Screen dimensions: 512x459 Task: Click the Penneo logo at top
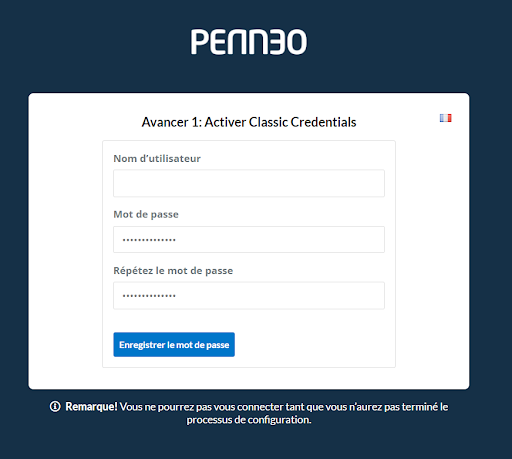pos(249,42)
